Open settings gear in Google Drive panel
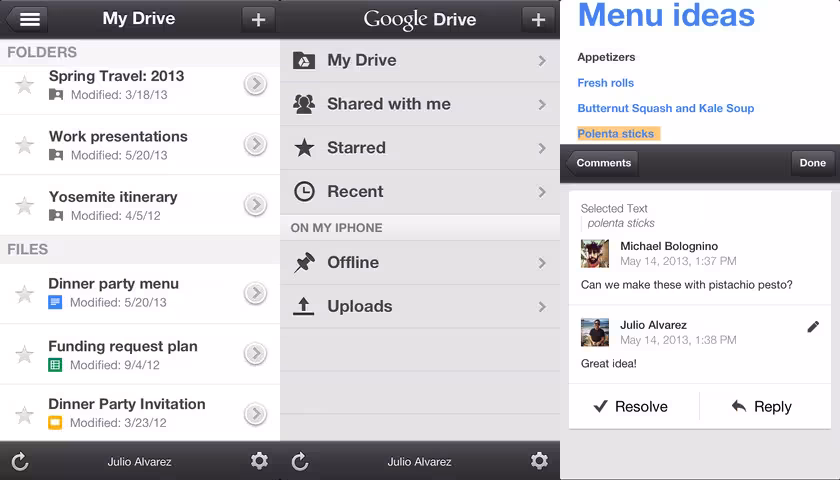This screenshot has height=480, width=840. coord(539,461)
